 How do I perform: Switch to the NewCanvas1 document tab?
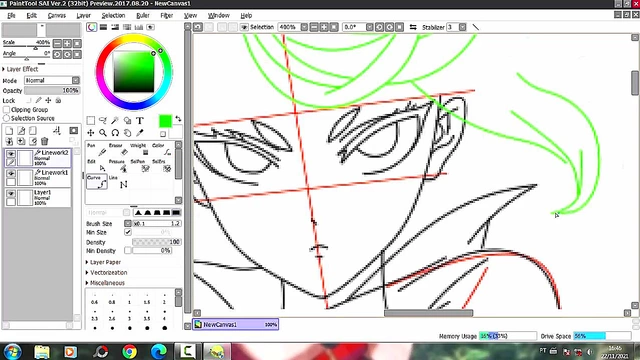(236, 324)
